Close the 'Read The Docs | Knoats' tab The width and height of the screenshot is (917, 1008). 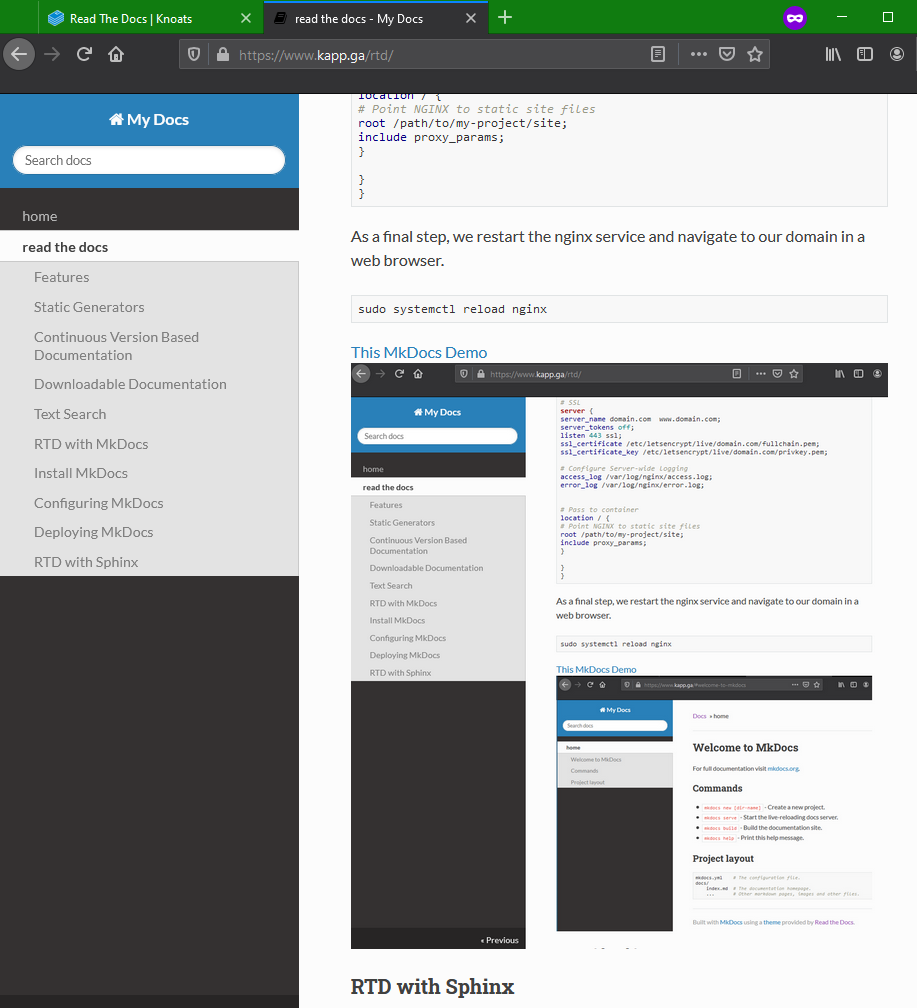pyautogui.click(x=246, y=19)
